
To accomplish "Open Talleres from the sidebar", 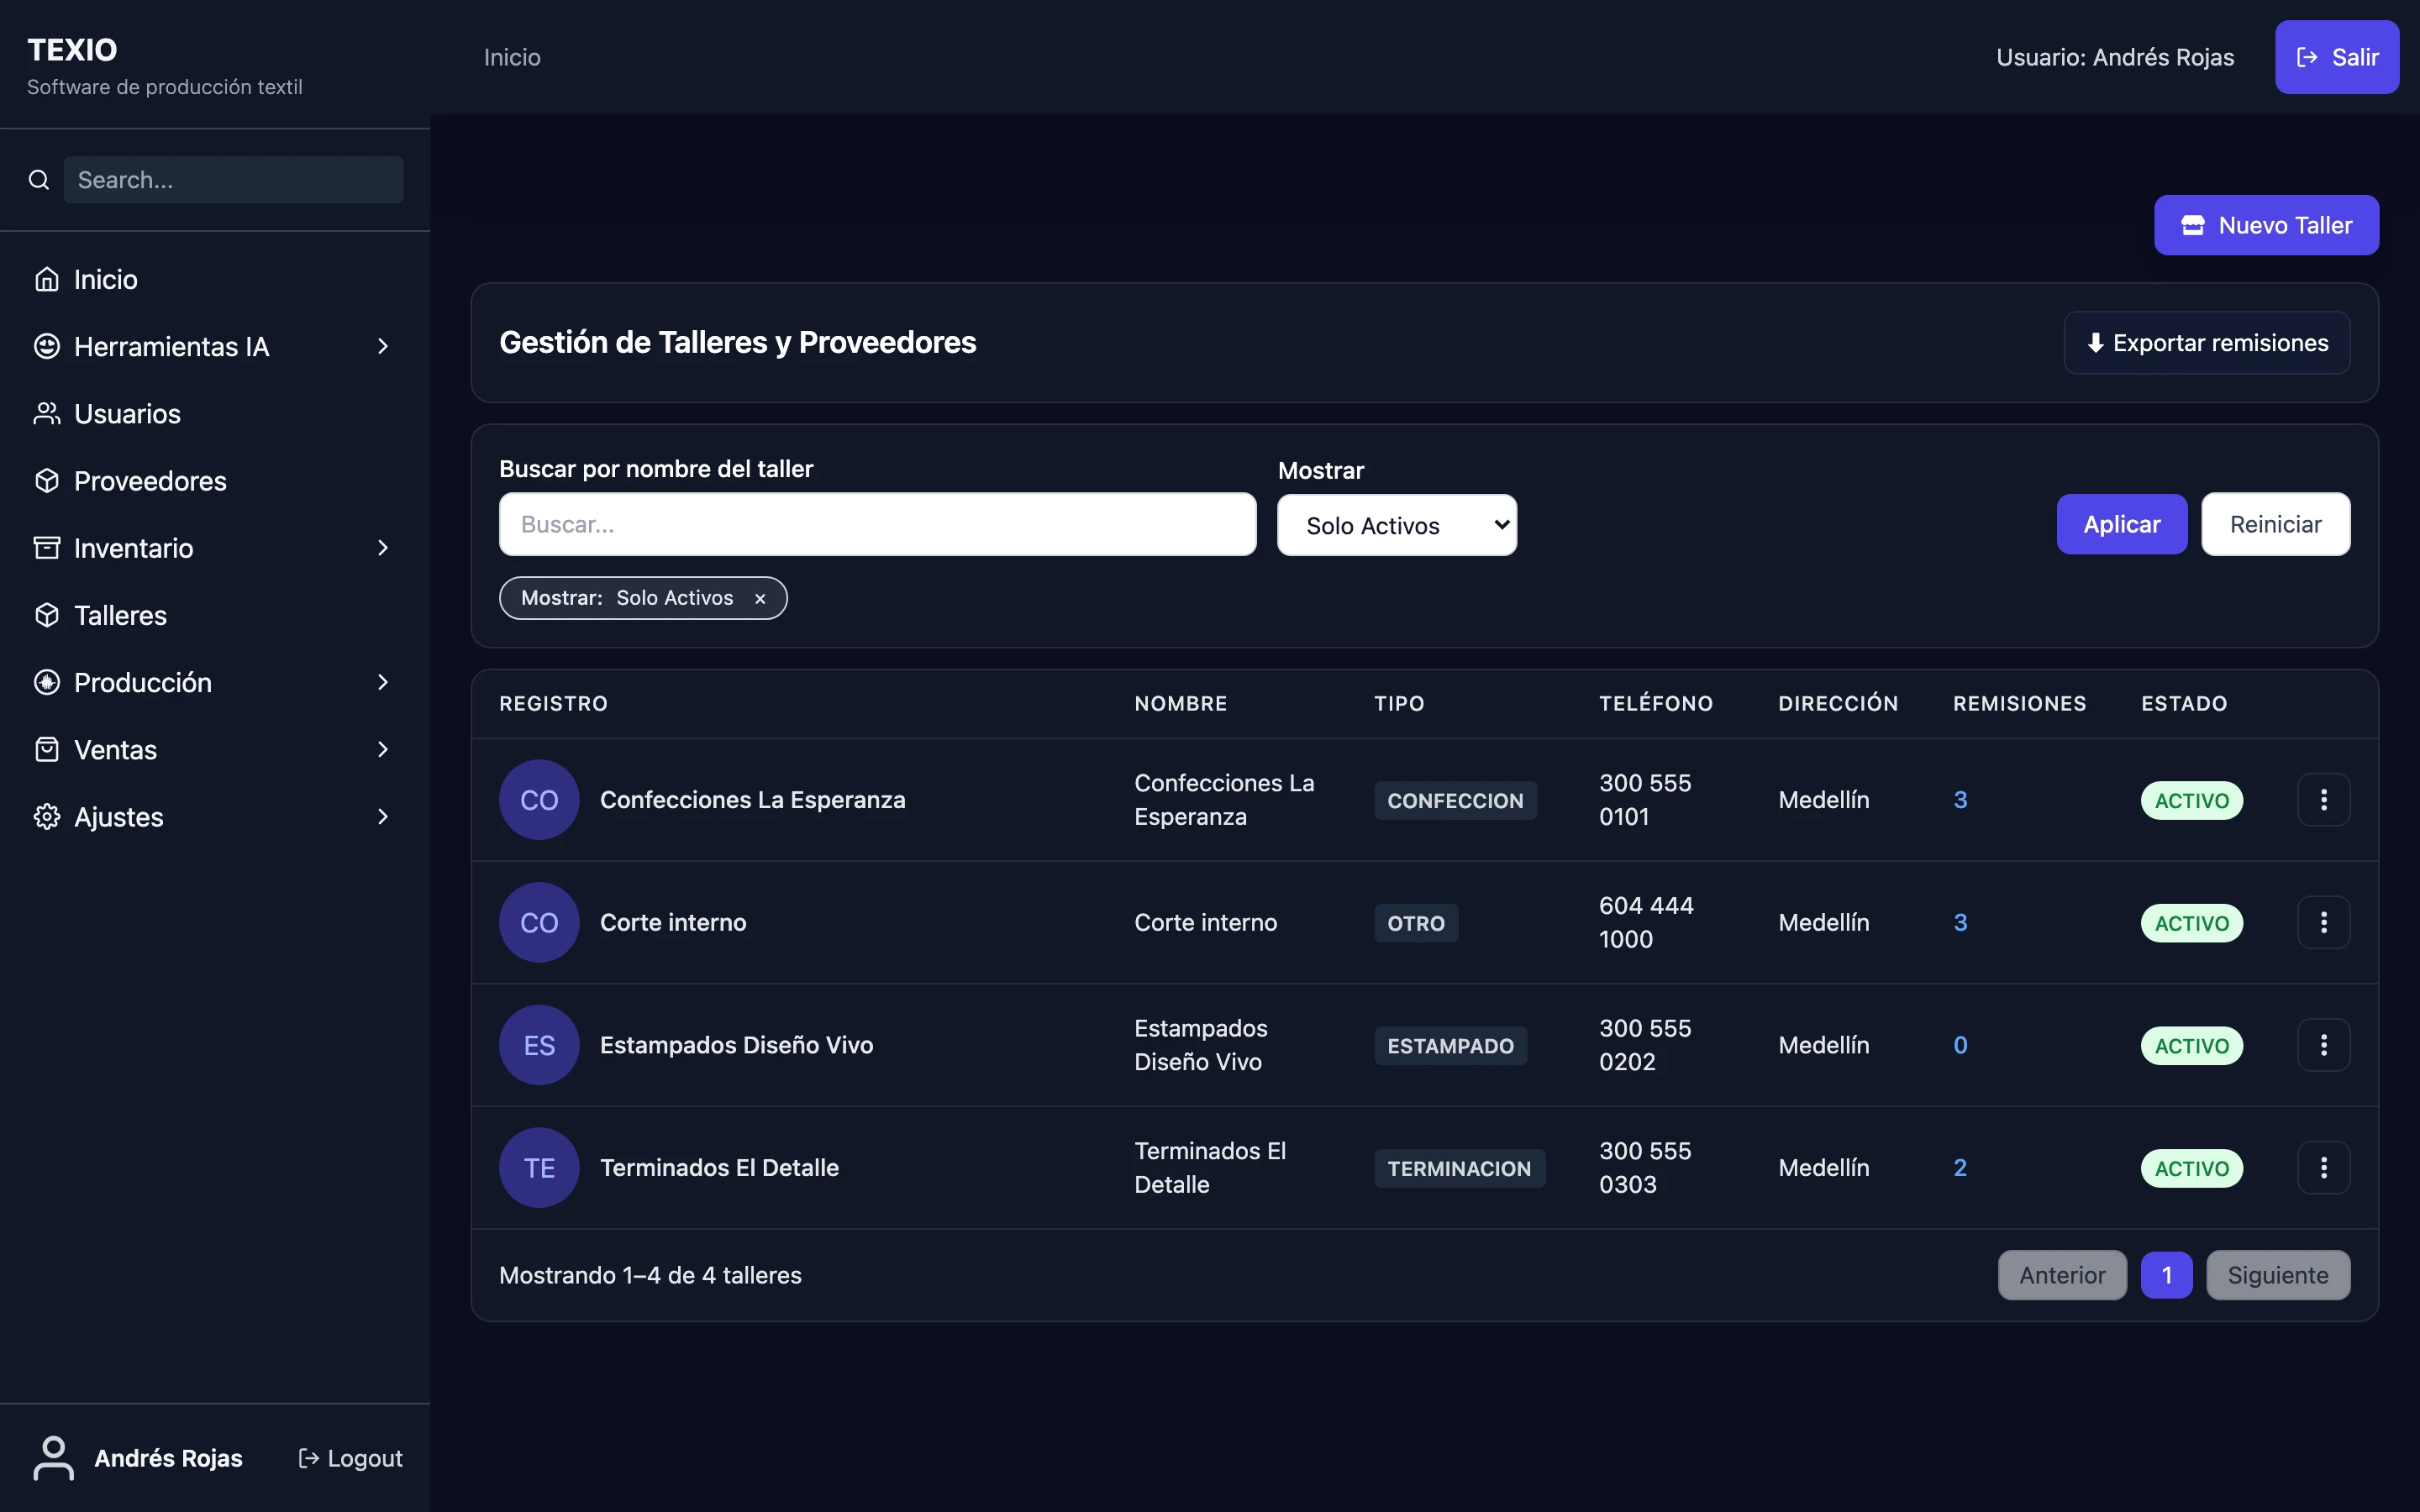I will 215,615.
